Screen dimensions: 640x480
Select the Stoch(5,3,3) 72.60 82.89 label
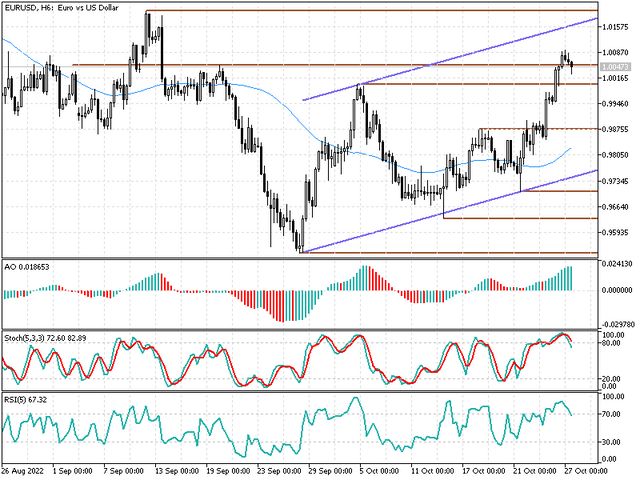45,338
